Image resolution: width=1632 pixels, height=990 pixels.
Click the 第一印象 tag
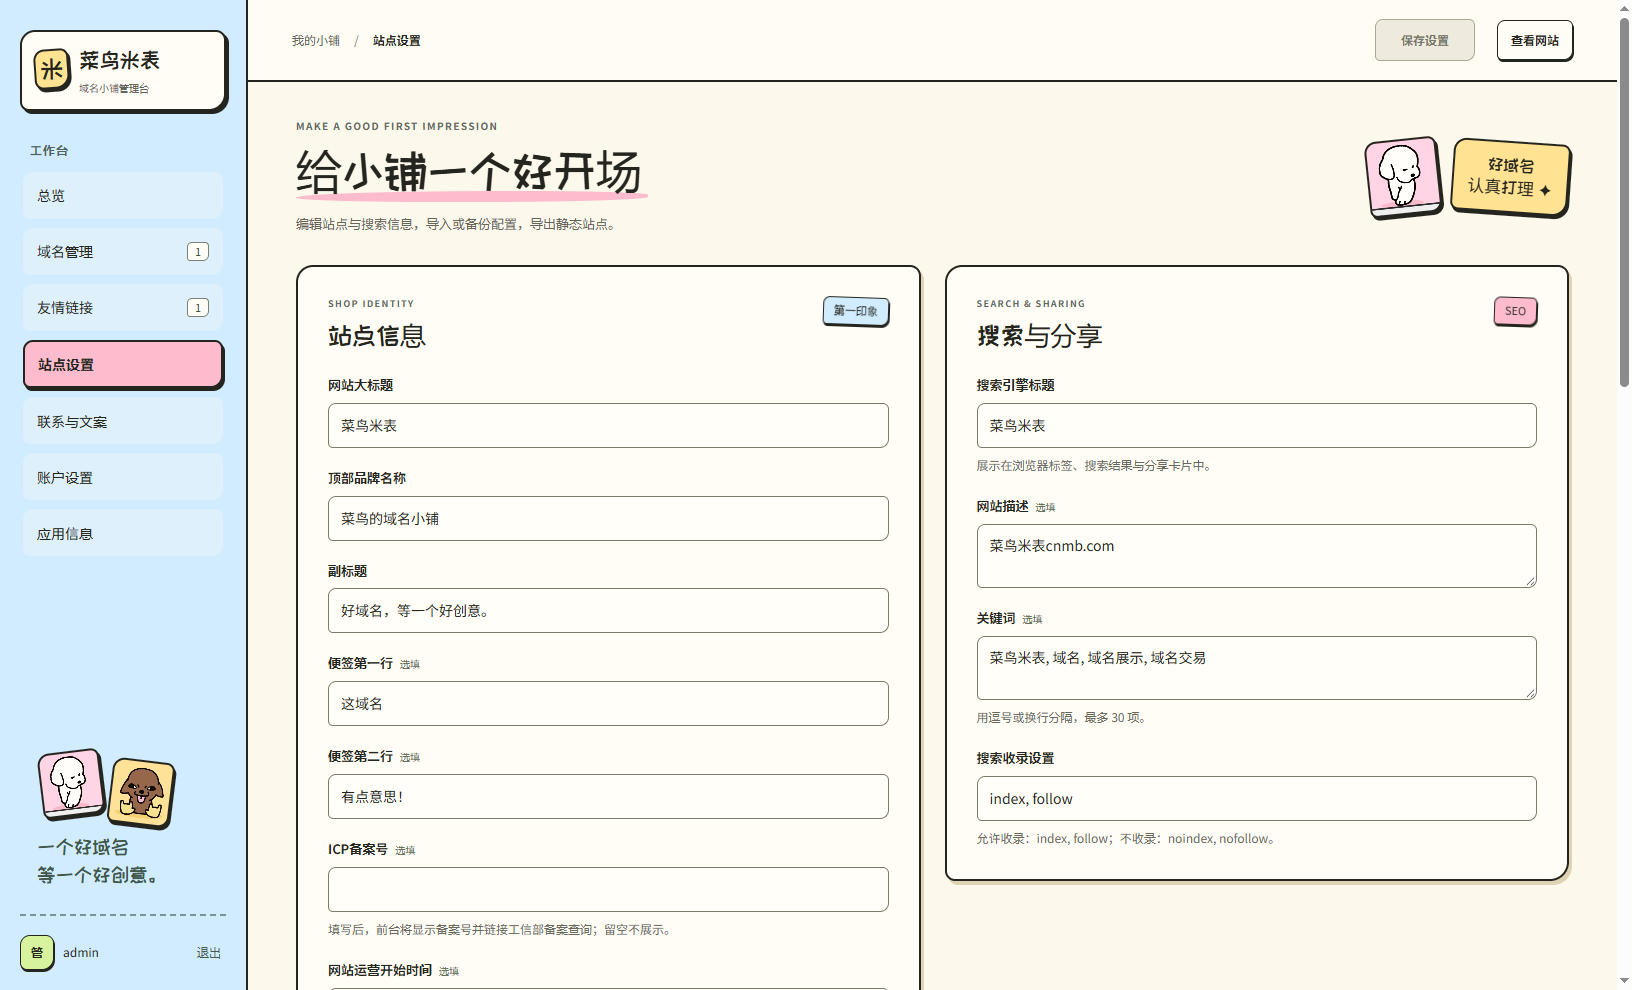[x=856, y=311]
